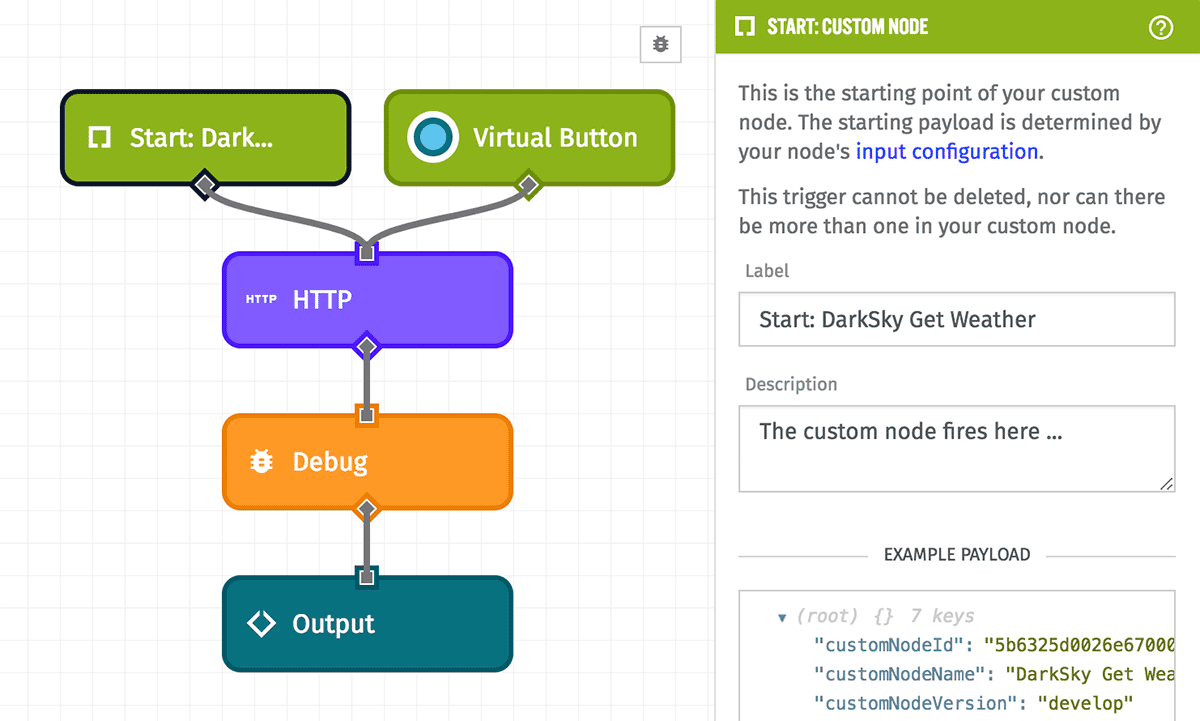Click the HTTP node's output connector
This screenshot has width=1200, height=721.
point(367,347)
